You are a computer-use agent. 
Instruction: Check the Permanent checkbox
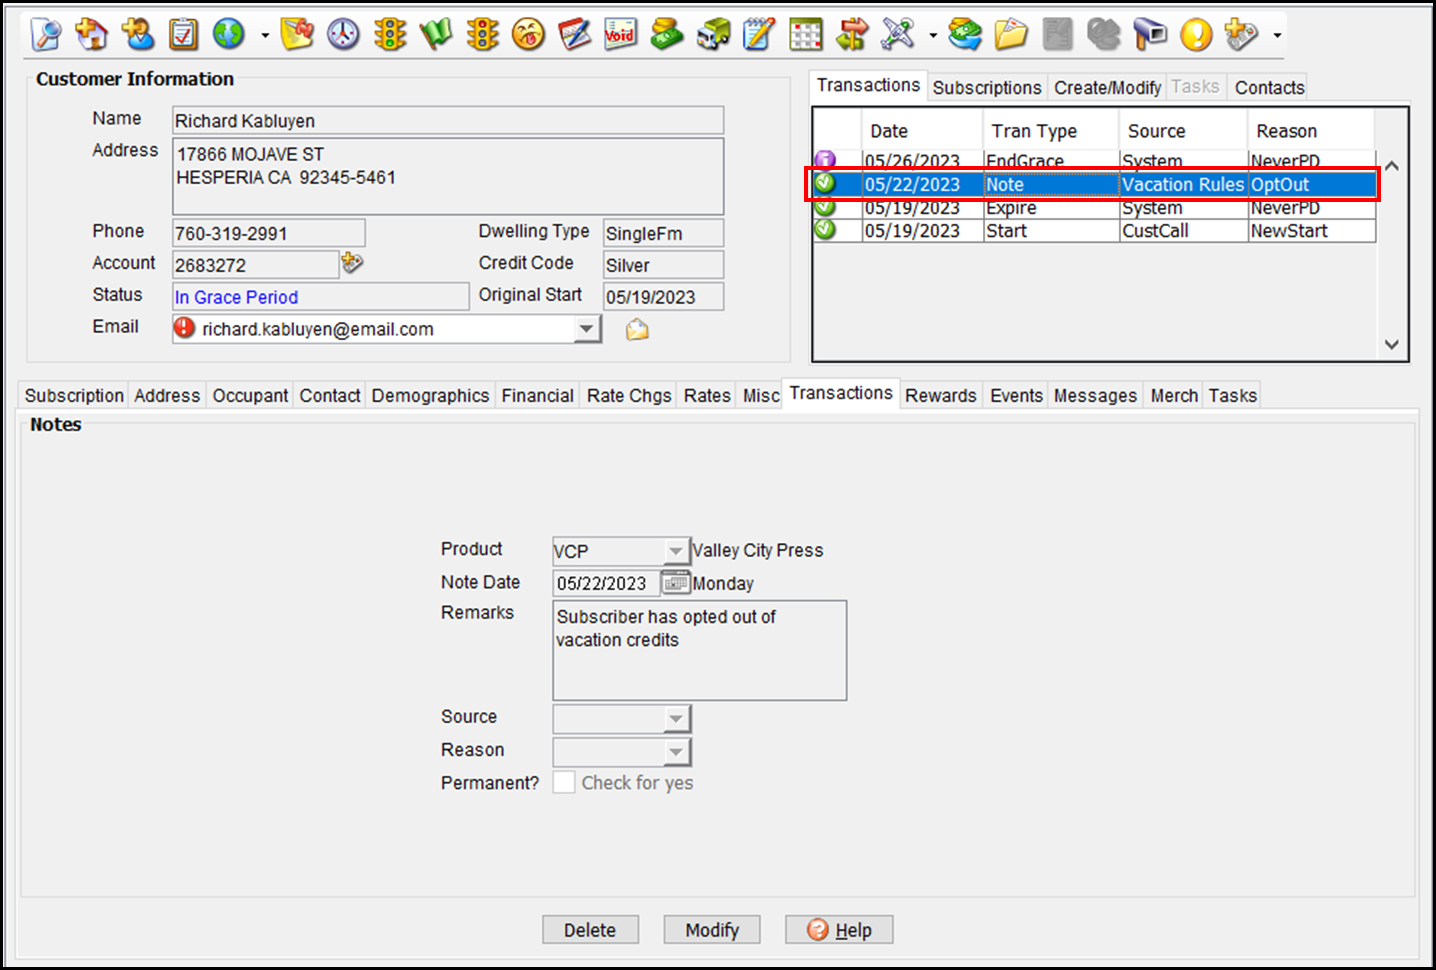point(564,783)
